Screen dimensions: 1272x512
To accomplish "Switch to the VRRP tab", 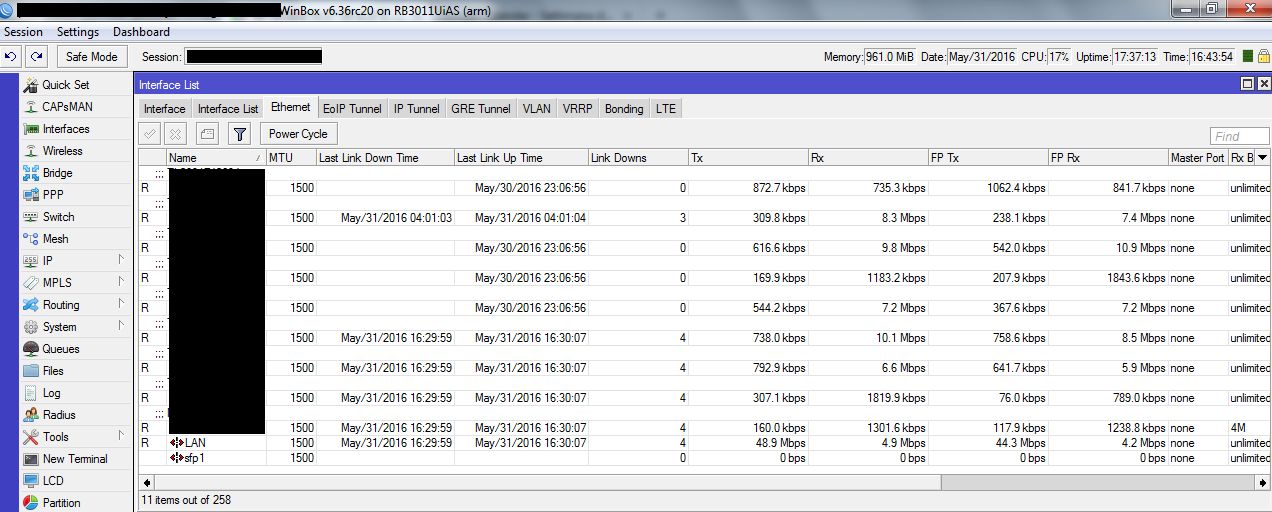I will pyautogui.click(x=577, y=109).
